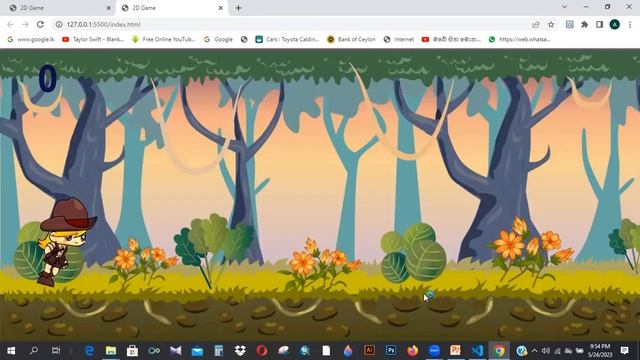Open PowerPoint from the taskbar
640x360 pixels.
pos(456,351)
